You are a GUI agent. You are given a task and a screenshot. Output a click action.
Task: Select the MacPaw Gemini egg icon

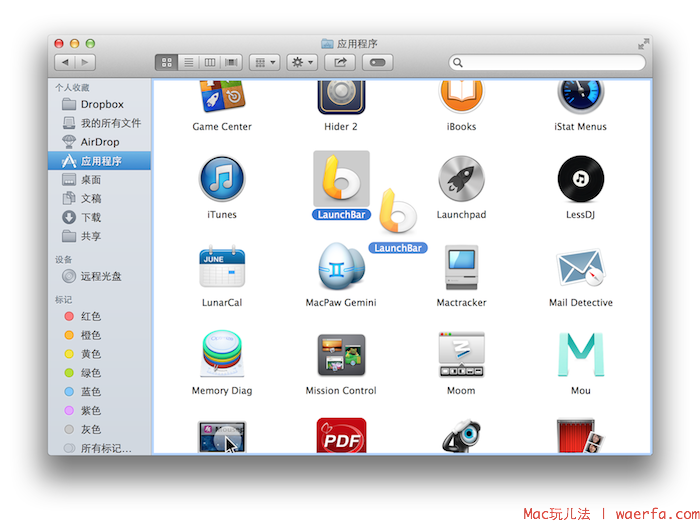(x=341, y=266)
